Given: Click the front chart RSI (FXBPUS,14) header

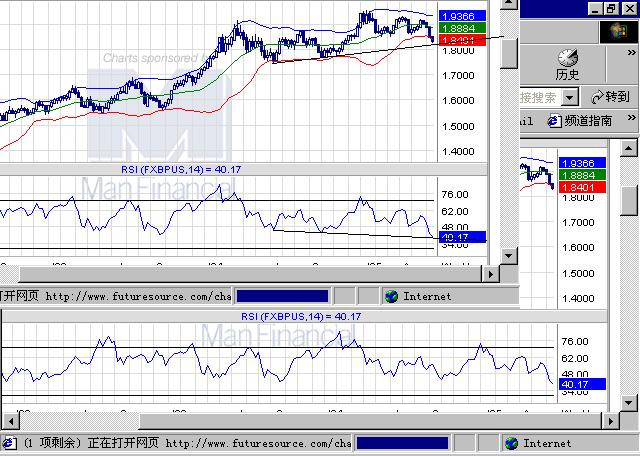Looking at the screenshot, I should [181, 169].
